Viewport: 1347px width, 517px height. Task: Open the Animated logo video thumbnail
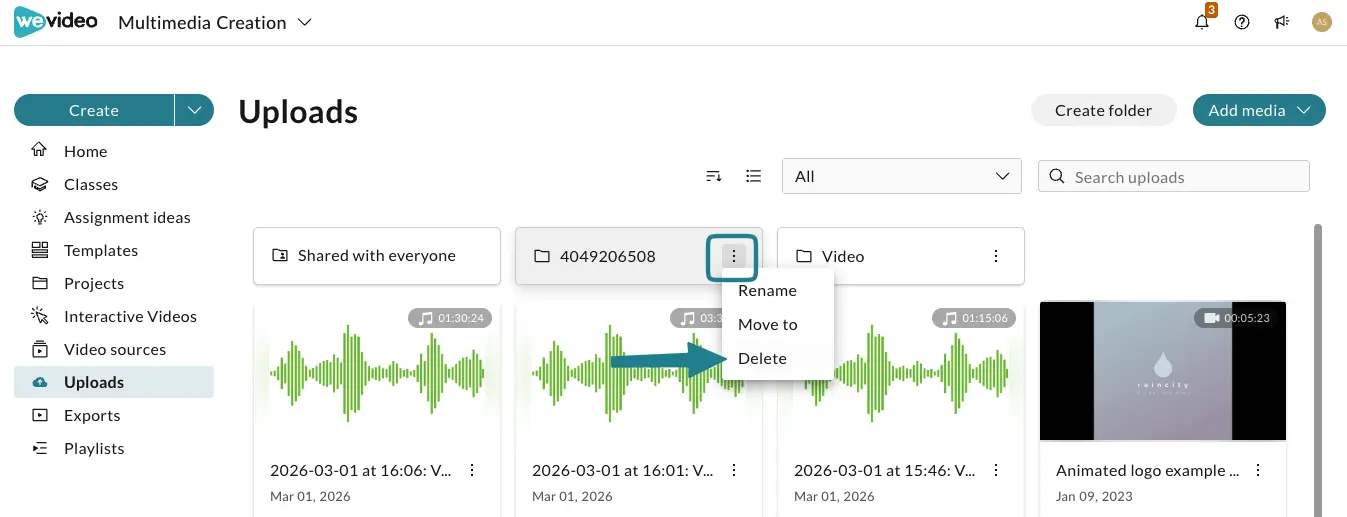pos(1163,371)
